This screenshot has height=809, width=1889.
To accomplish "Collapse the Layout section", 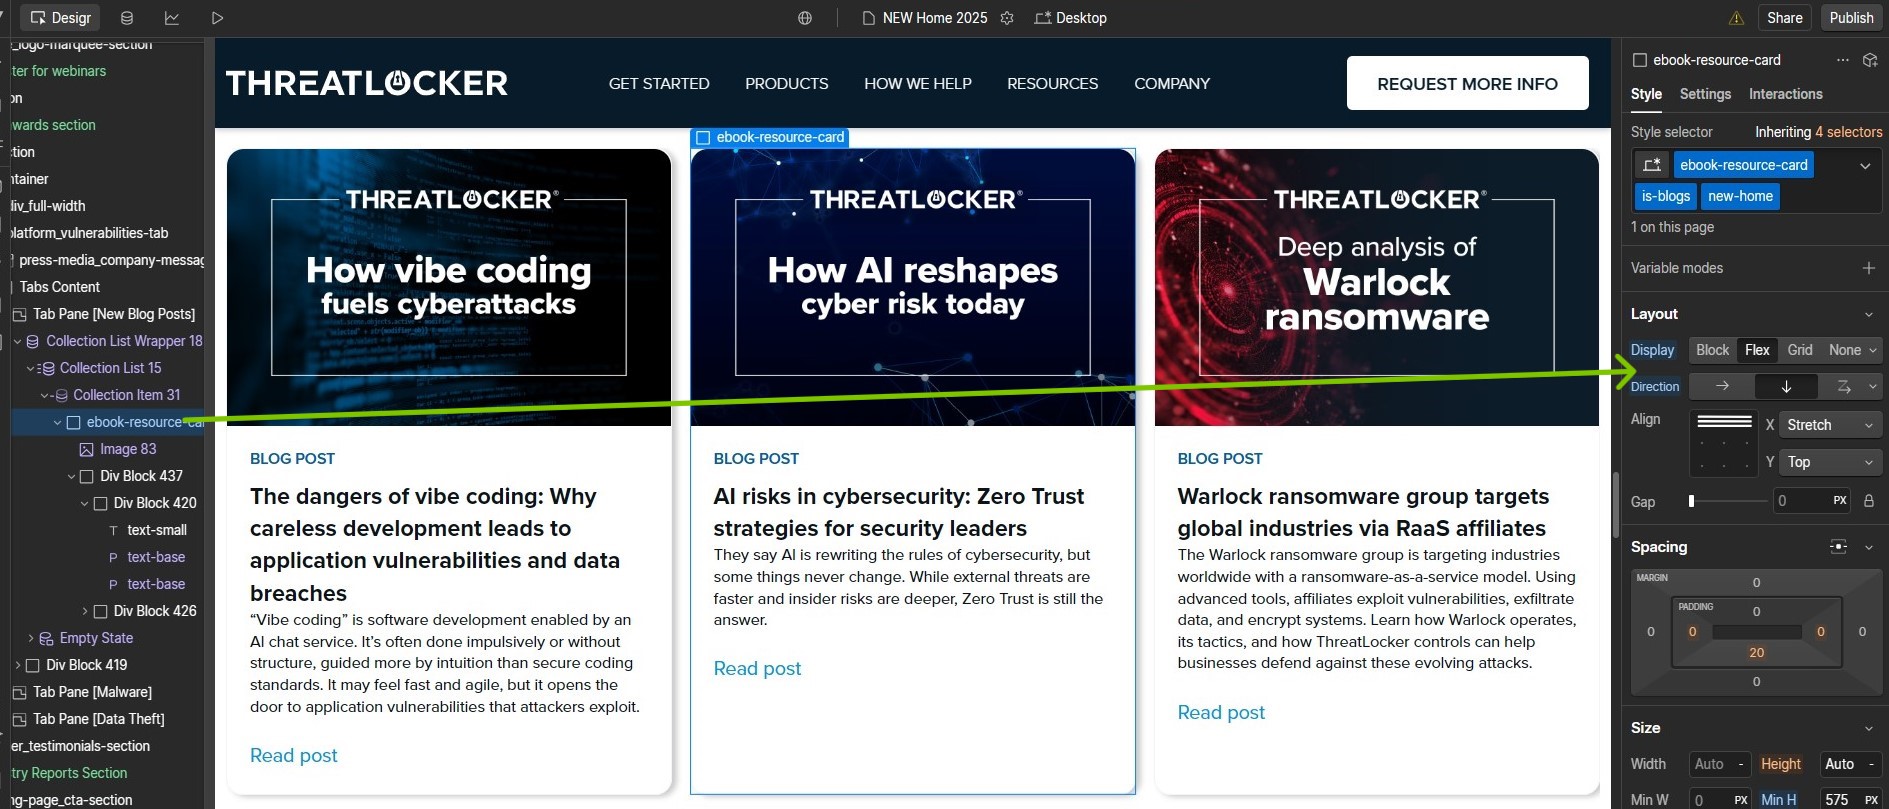I will (1868, 315).
